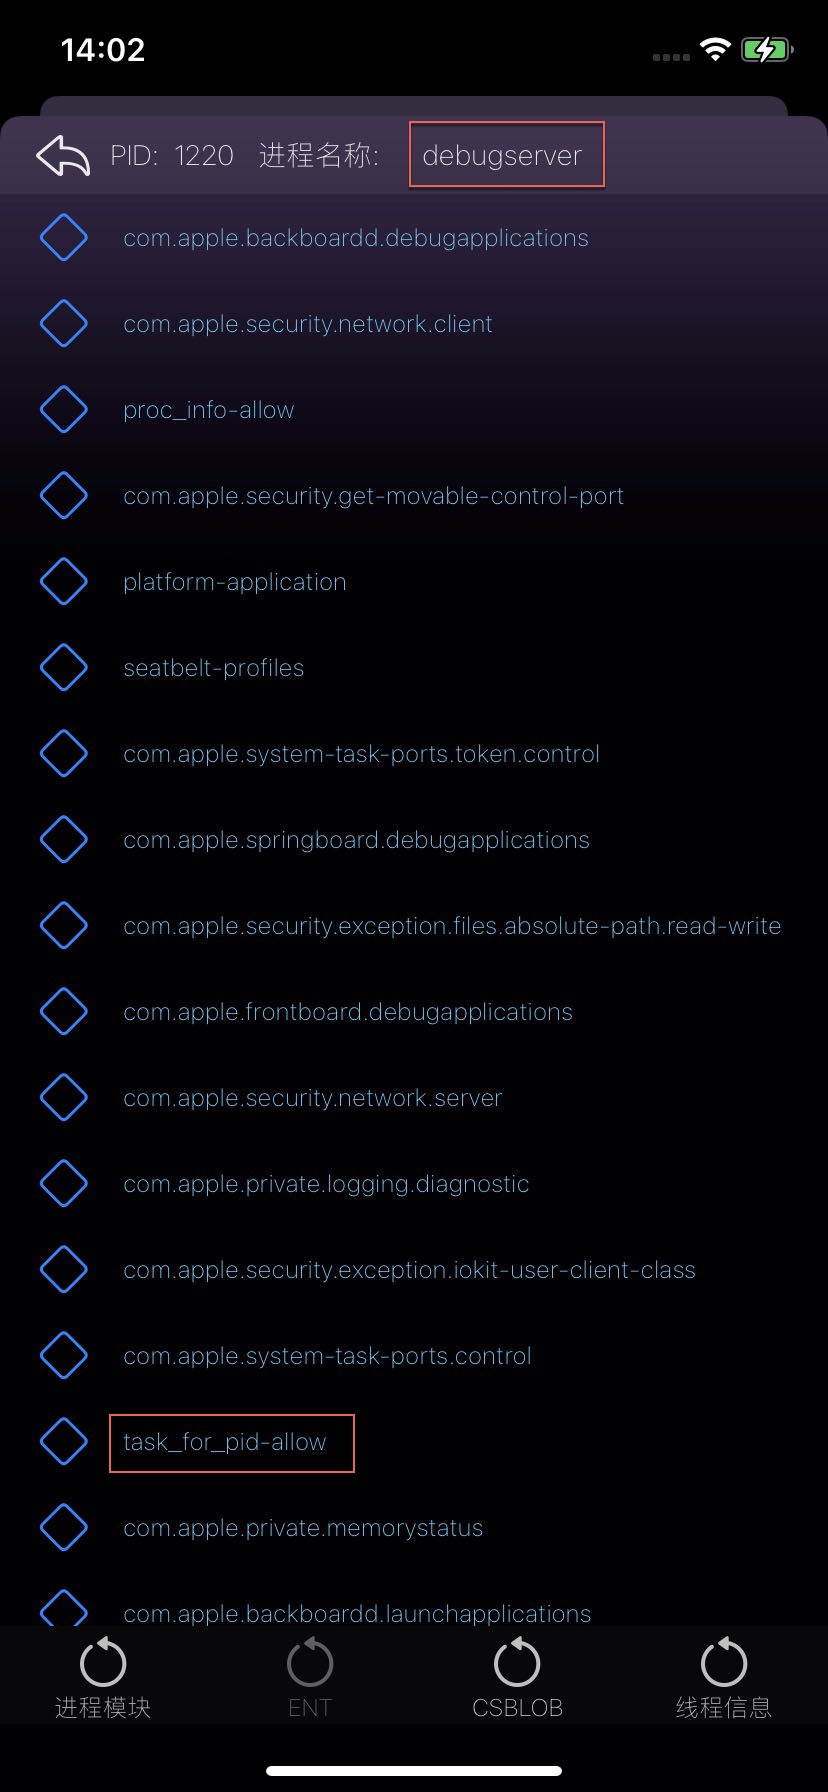828x1792 pixels.
Task: Tap diamond icon beside com.apple.private.logging.diagnostic
Action: point(64,1184)
